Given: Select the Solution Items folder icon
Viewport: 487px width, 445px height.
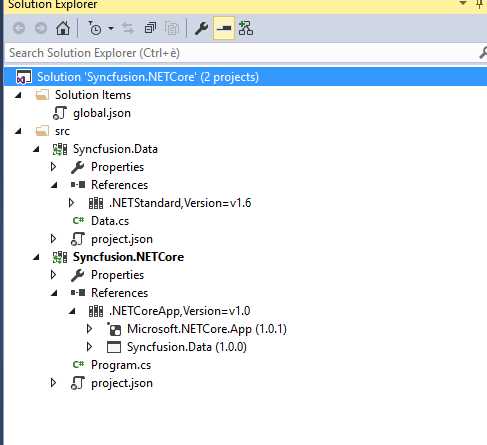Looking at the screenshot, I should tap(42, 95).
